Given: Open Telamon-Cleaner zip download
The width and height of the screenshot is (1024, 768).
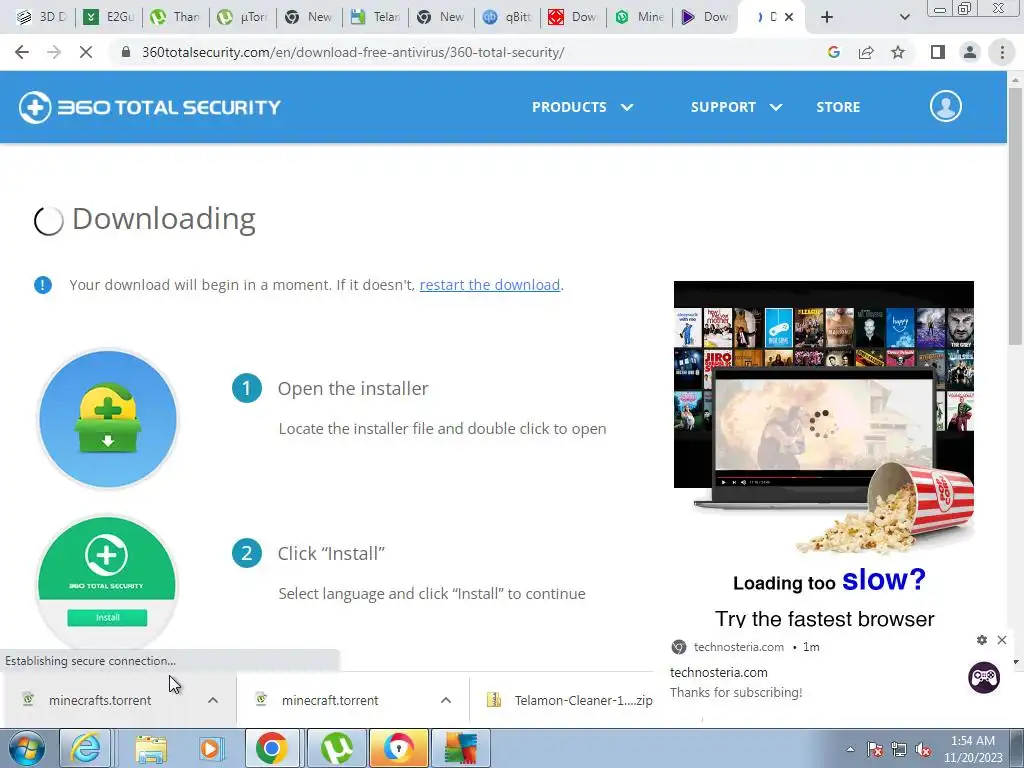Looking at the screenshot, I should (569, 700).
